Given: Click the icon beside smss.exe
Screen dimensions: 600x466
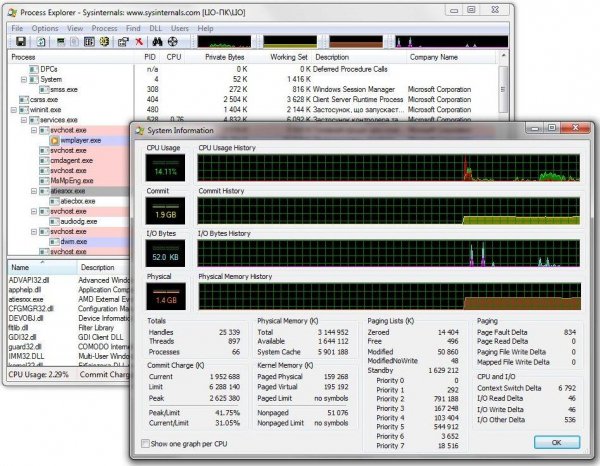Looking at the screenshot, I should [44, 90].
